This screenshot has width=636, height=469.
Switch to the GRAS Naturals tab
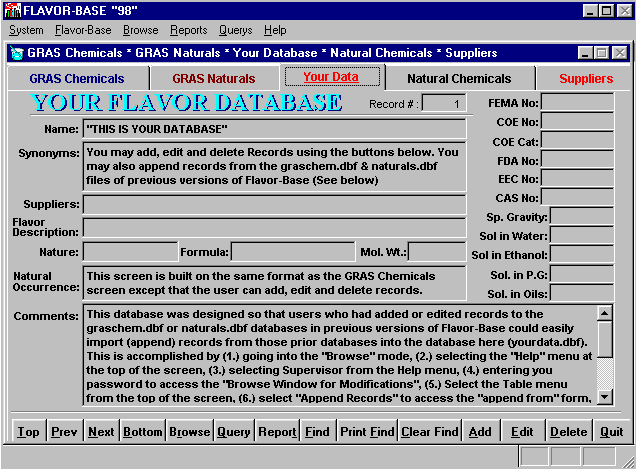pos(214,79)
